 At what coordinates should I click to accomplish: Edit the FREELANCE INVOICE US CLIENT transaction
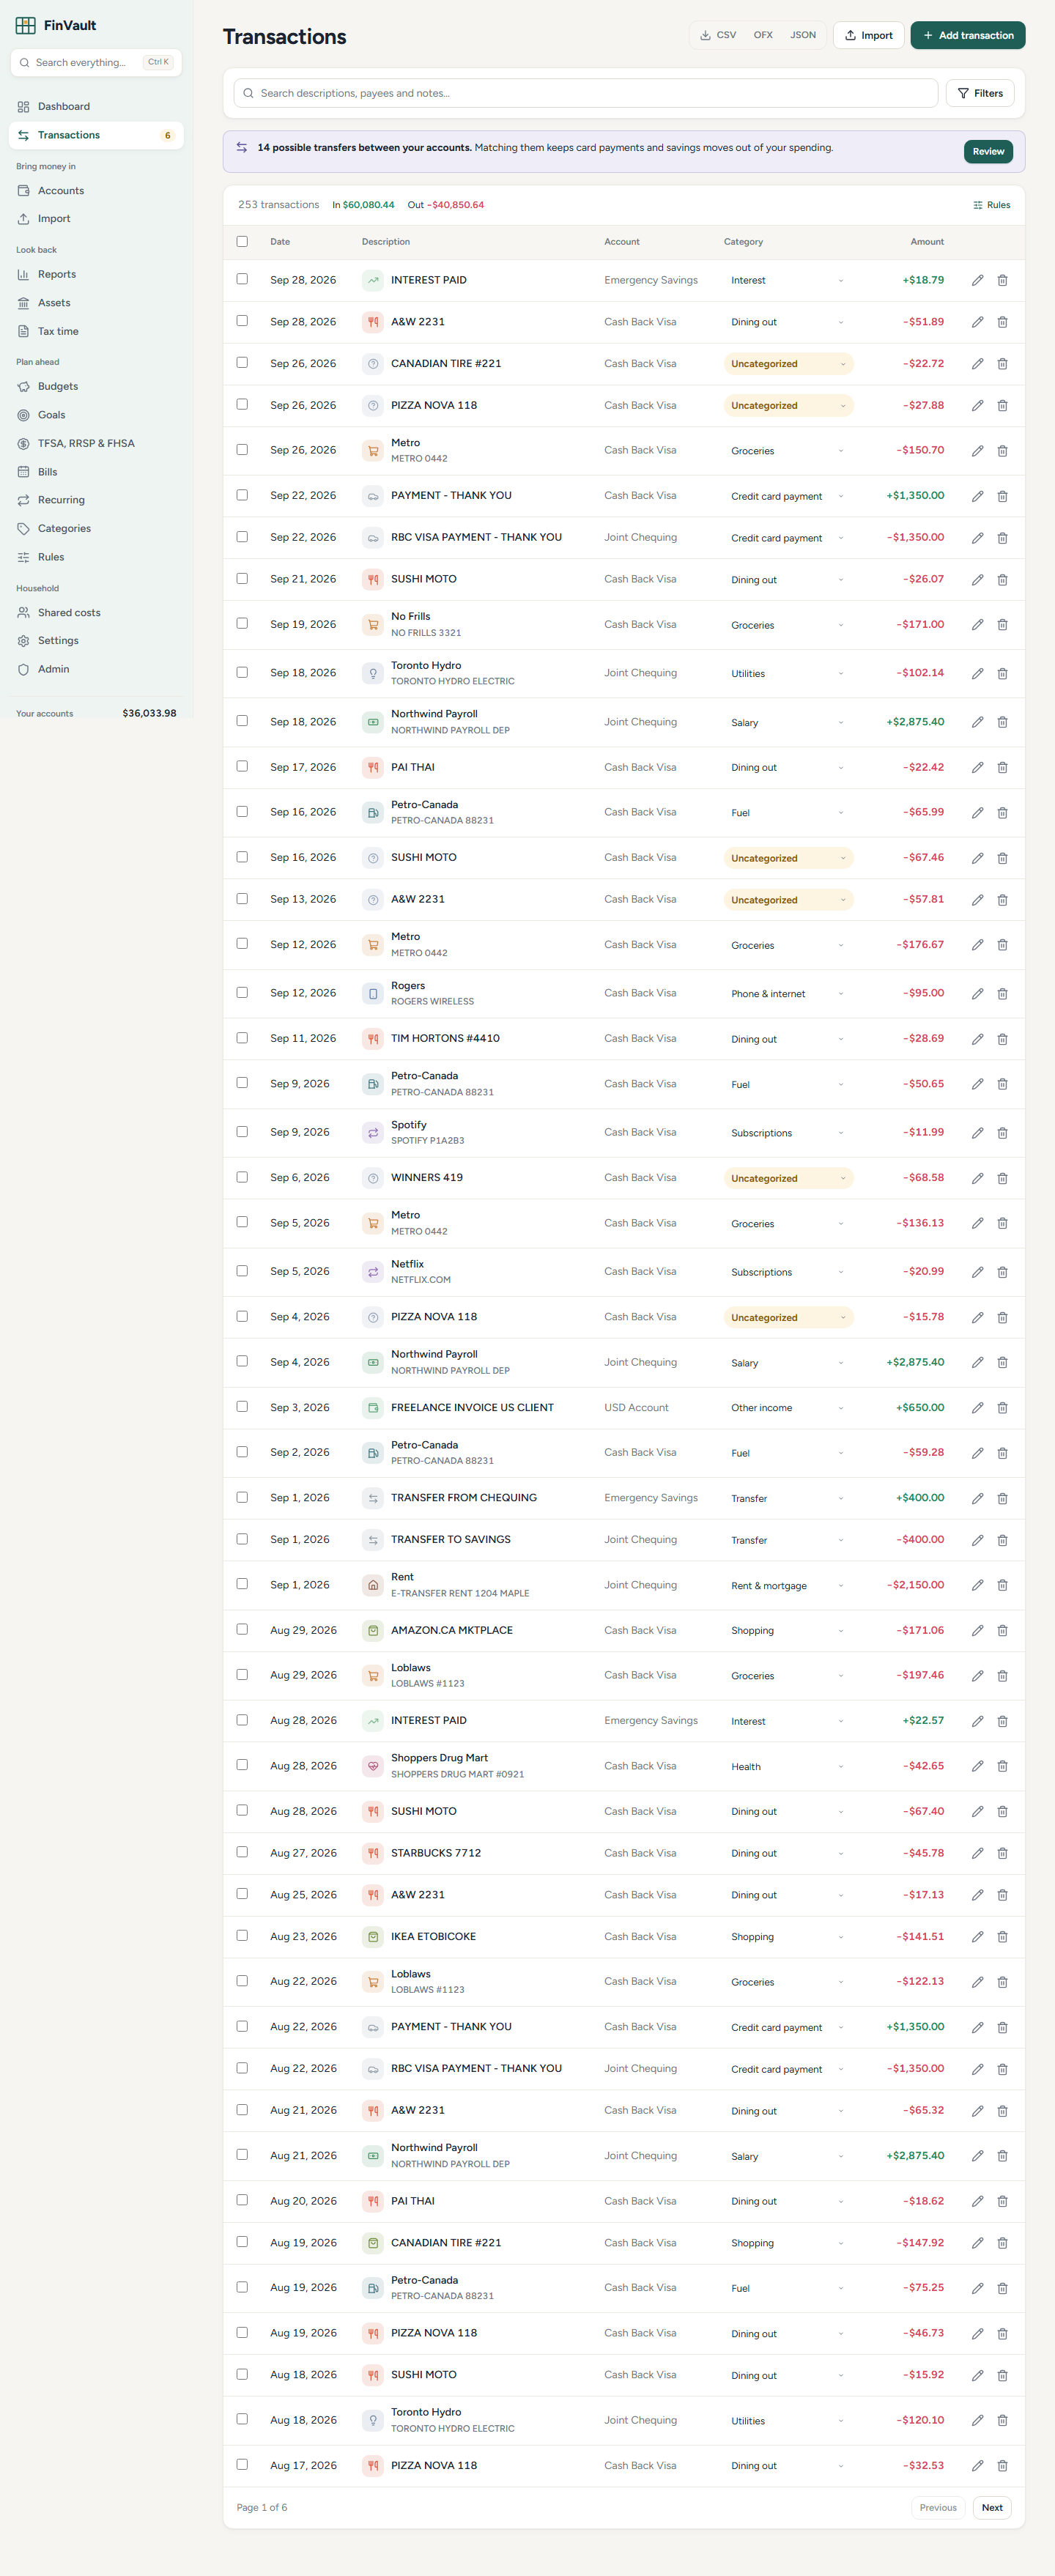coord(977,1408)
